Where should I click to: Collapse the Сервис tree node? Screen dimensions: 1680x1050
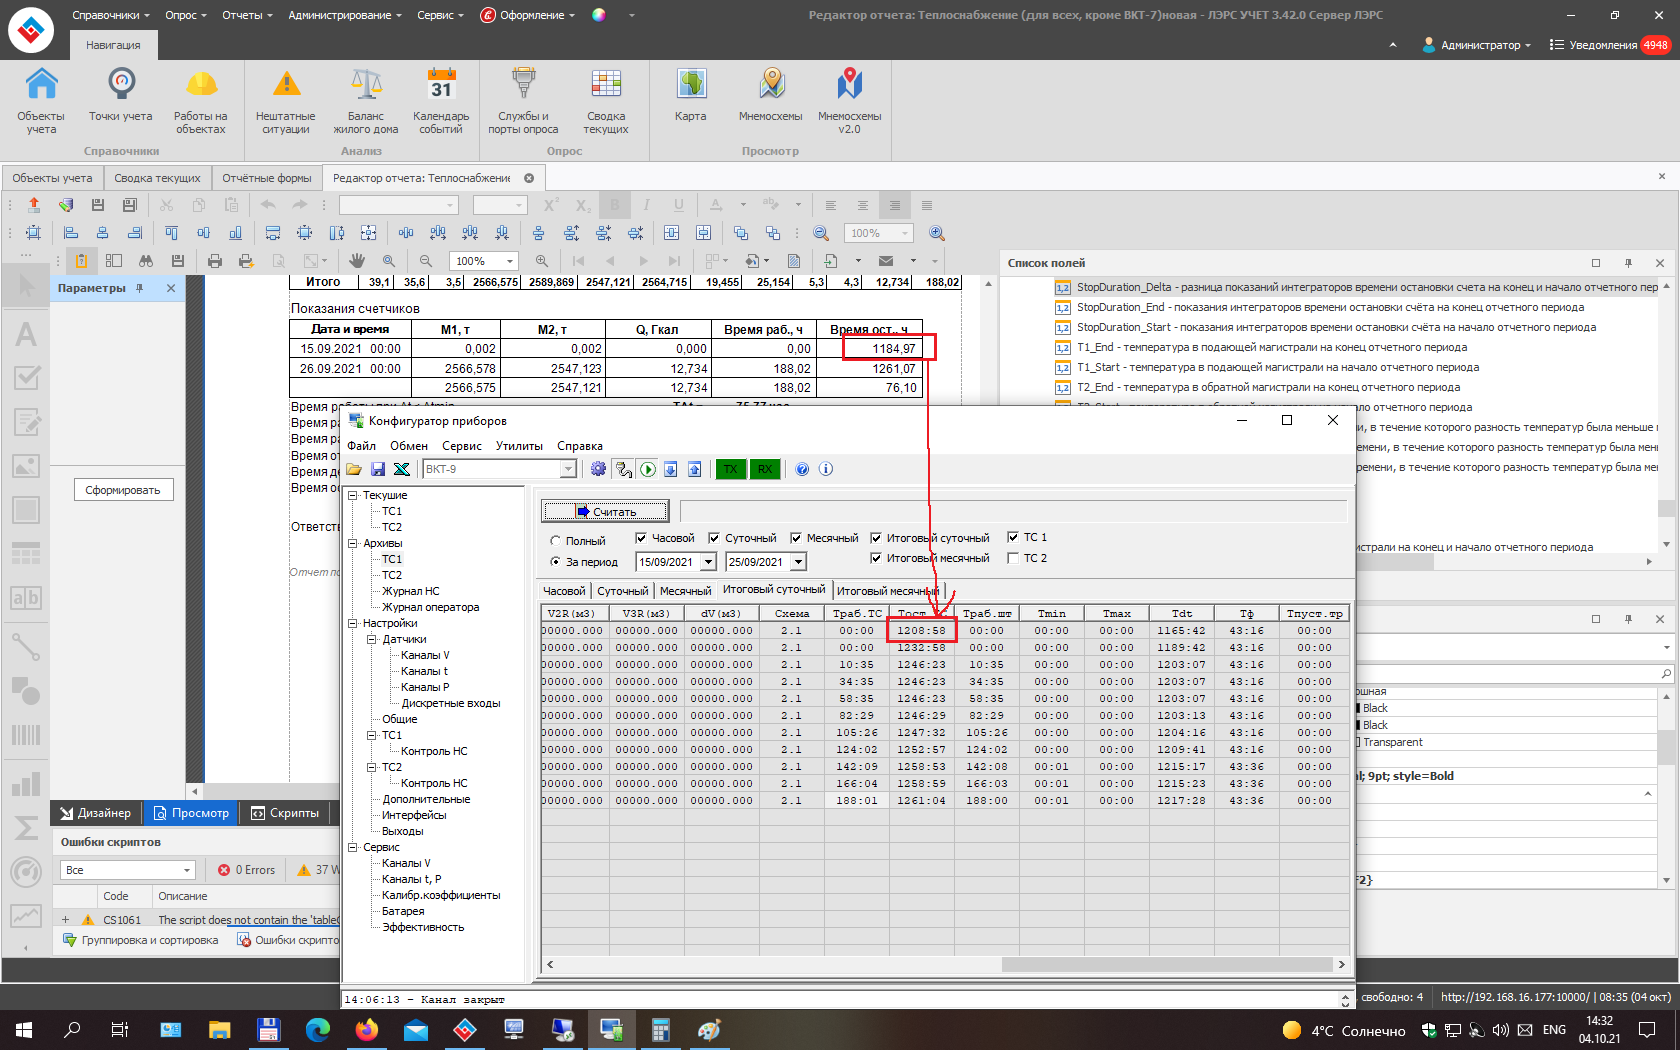353,847
